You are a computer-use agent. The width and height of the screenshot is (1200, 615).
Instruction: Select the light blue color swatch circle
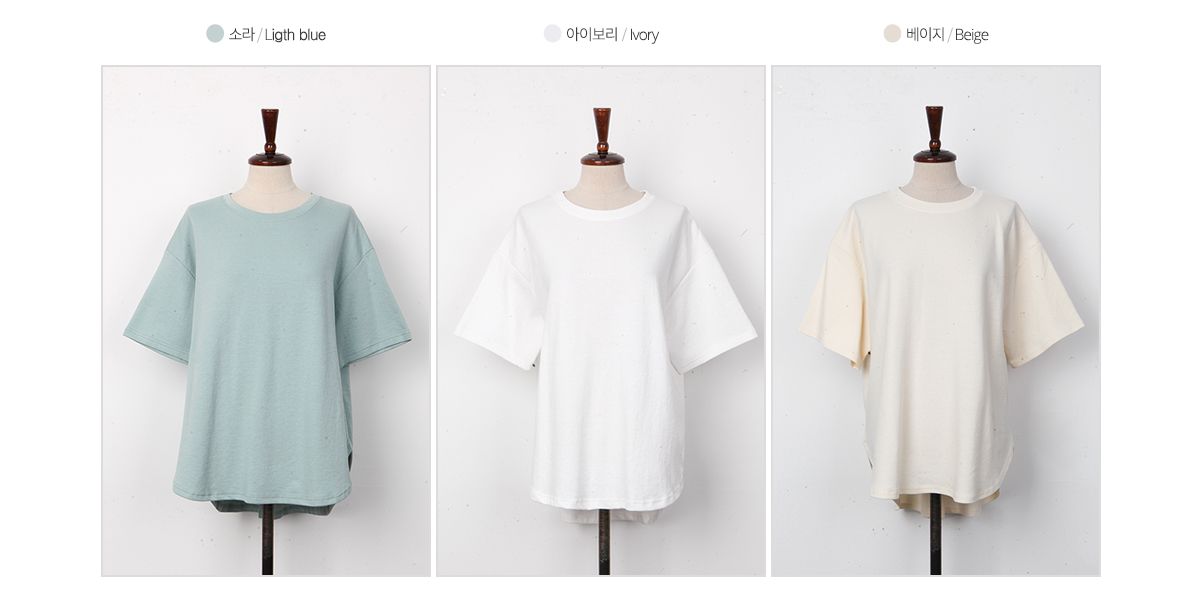pyautogui.click(x=215, y=34)
